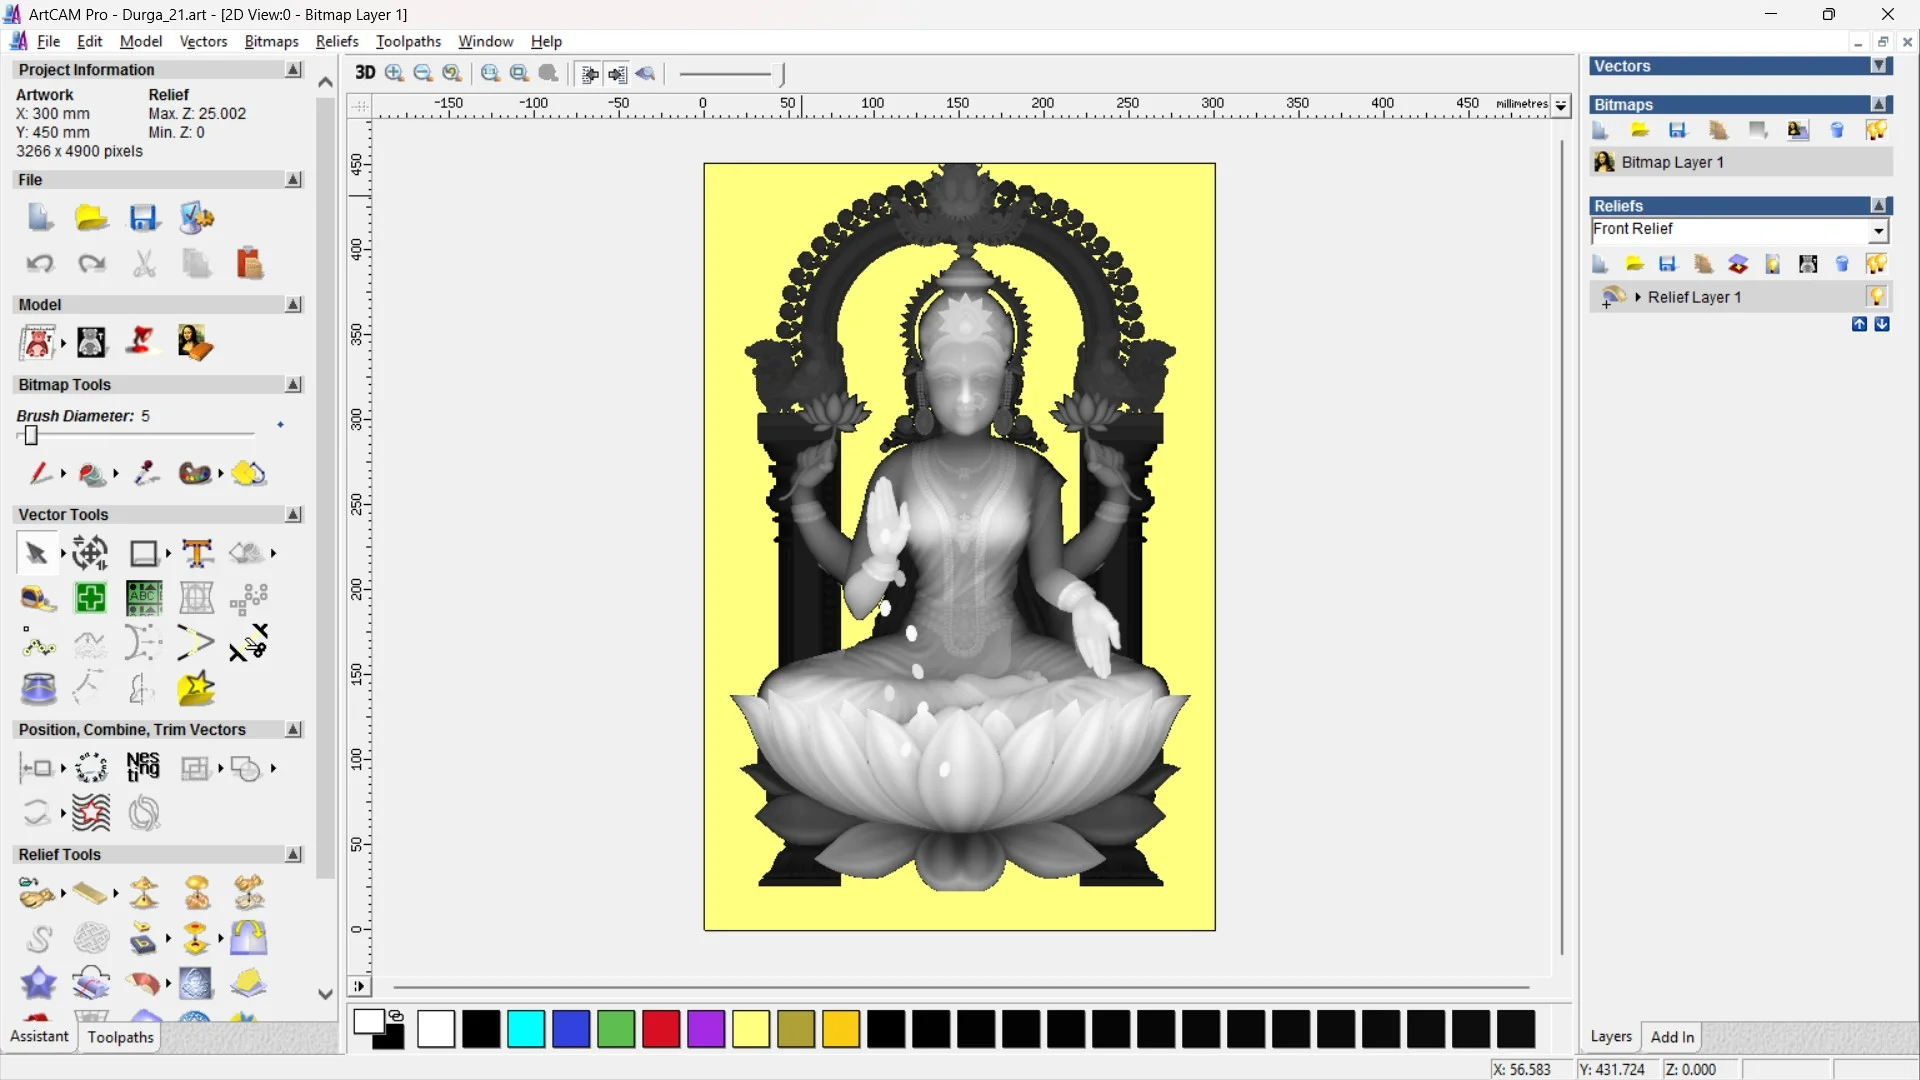Click the paste clipboard icon

pos(249,264)
